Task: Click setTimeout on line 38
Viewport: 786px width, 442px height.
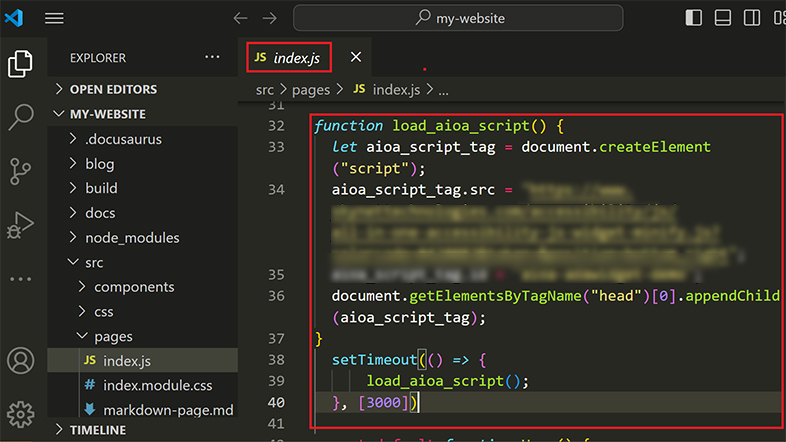Action: [374, 360]
